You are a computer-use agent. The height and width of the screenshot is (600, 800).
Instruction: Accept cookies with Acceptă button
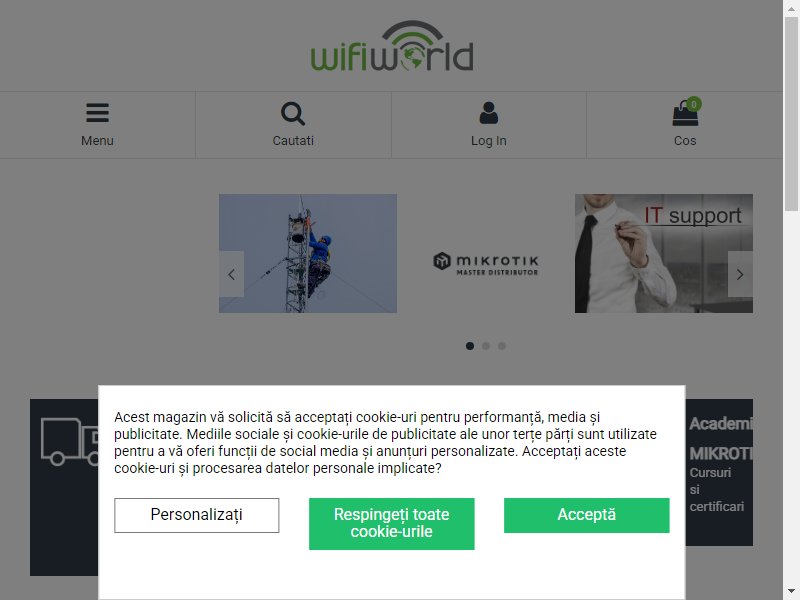point(587,515)
